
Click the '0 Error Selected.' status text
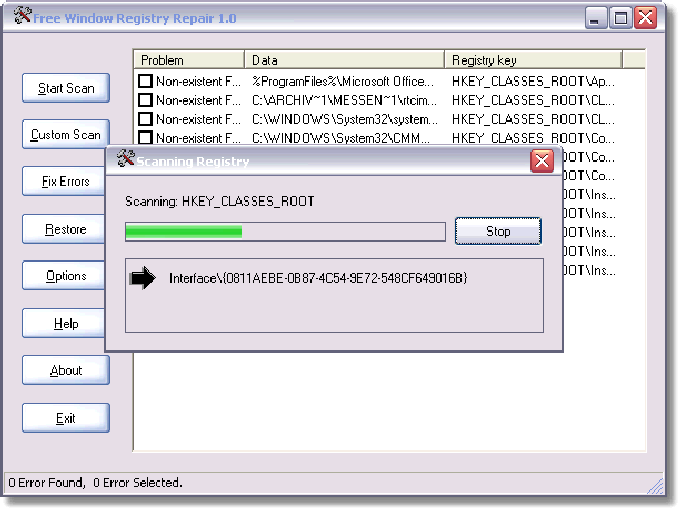pos(138,482)
